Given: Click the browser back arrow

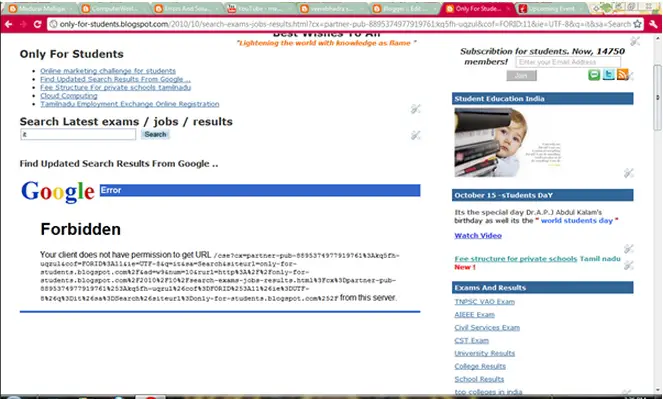Looking at the screenshot, I should tap(8, 24).
